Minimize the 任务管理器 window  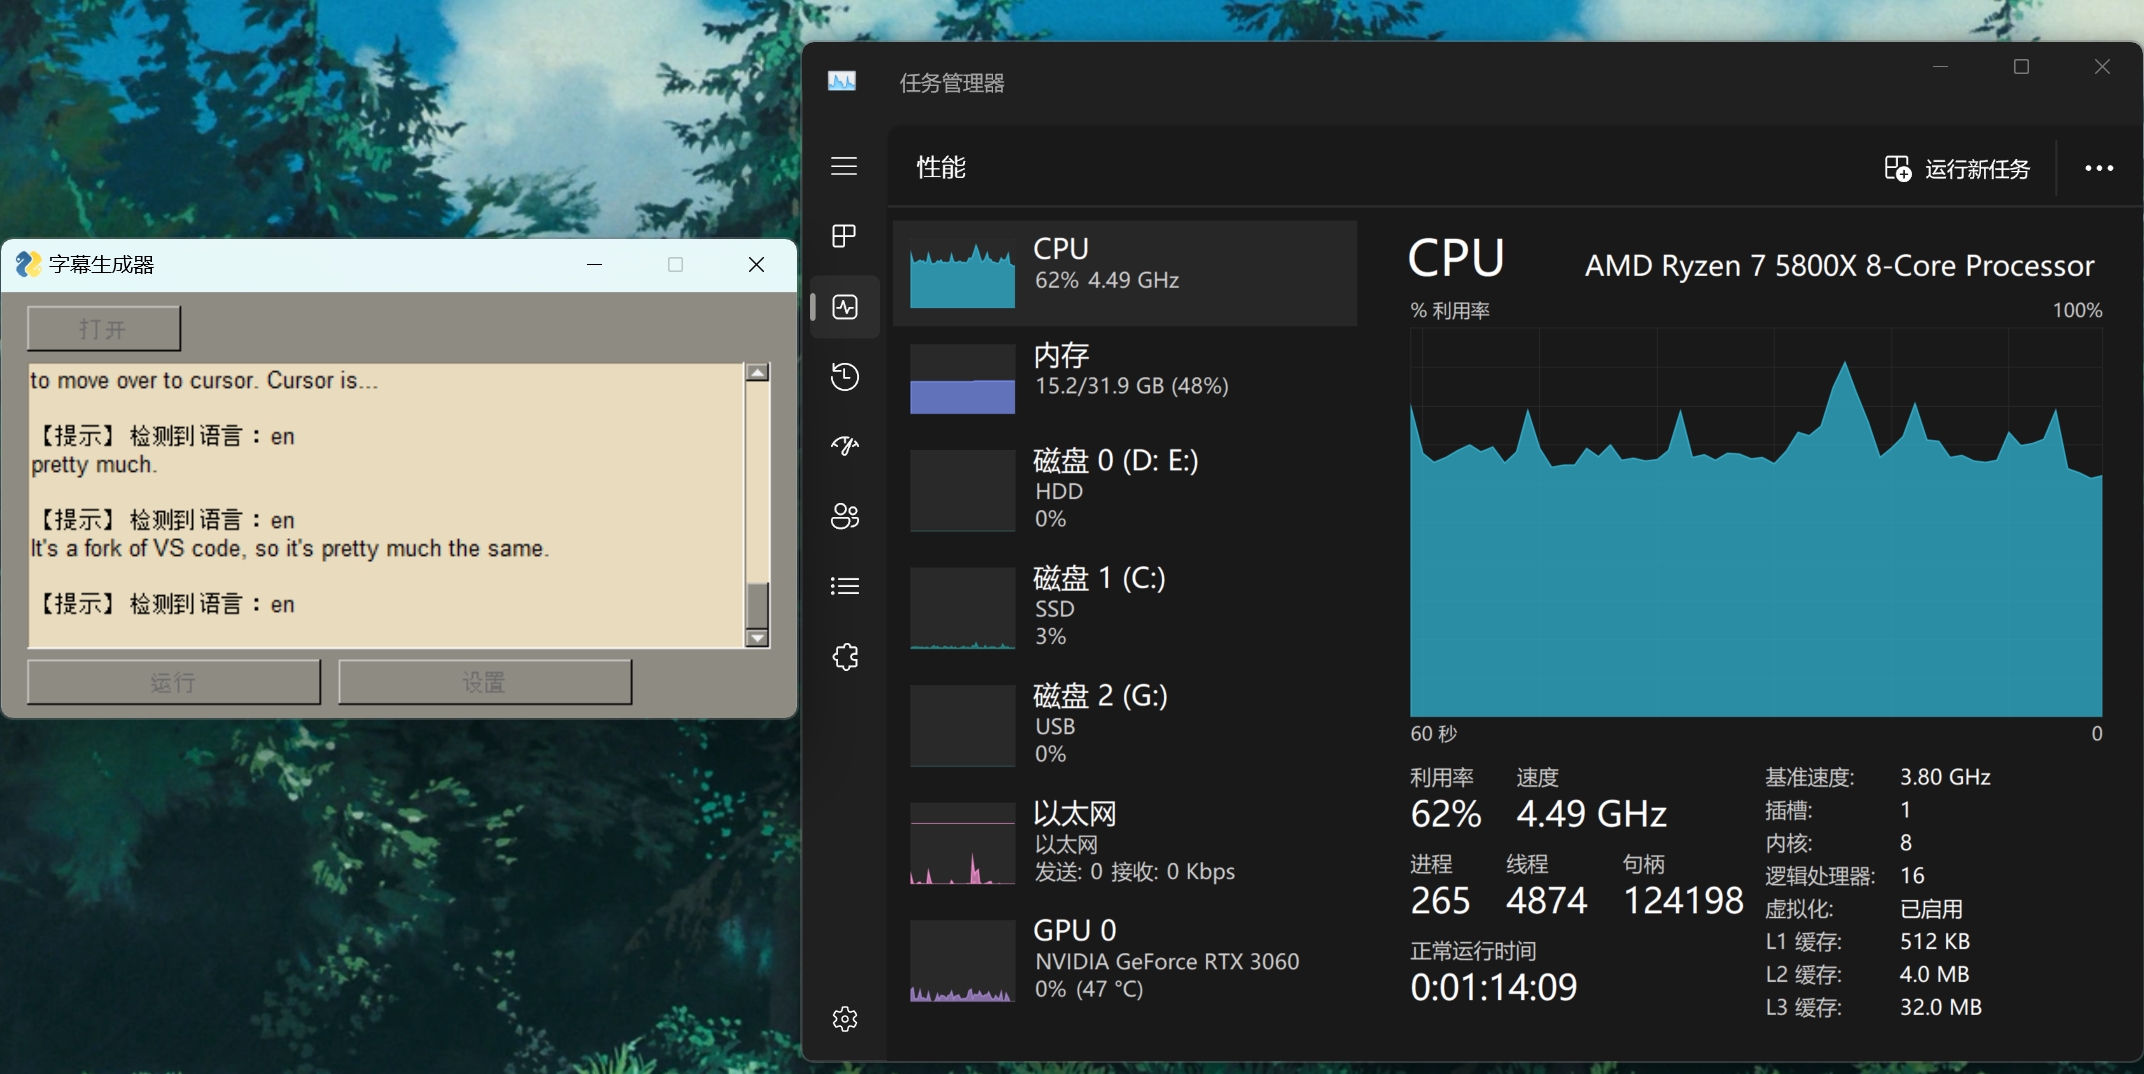click(1940, 66)
